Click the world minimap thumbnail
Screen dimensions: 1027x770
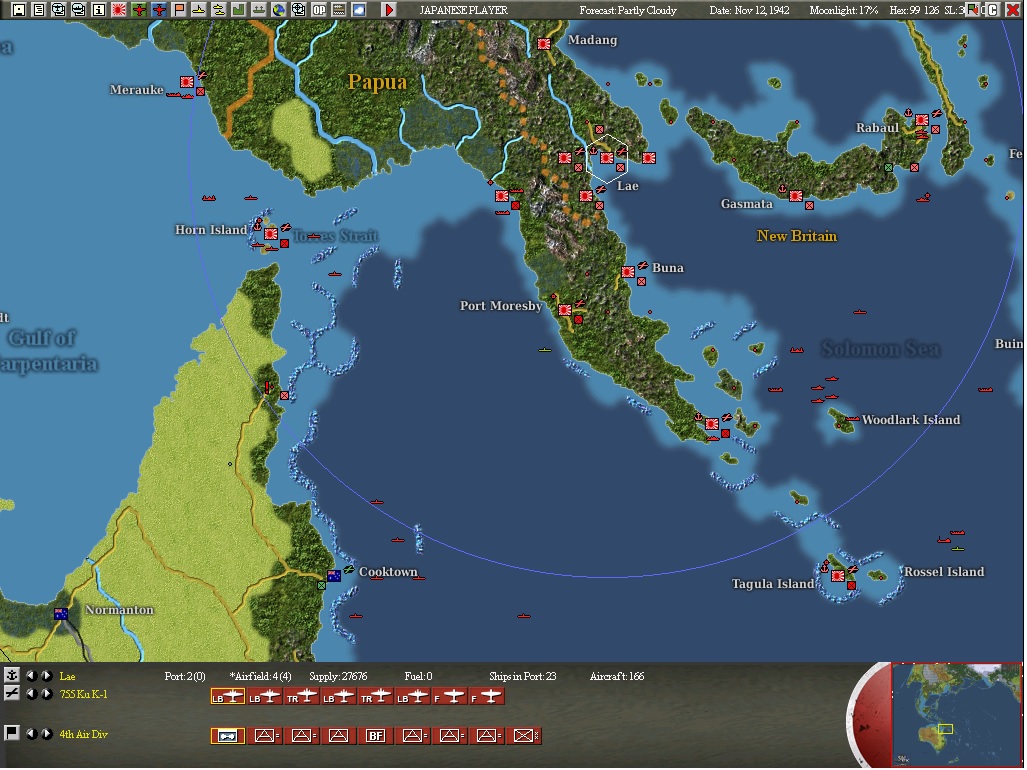pyautogui.click(x=957, y=715)
